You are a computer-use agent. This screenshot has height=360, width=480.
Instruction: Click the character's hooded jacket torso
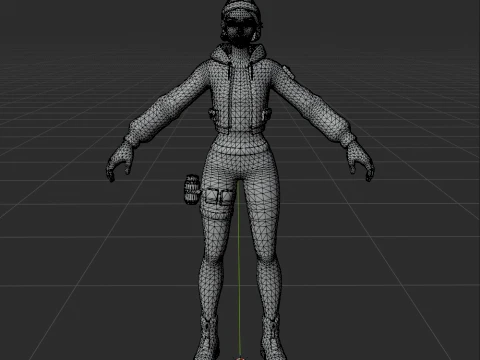pyautogui.click(x=239, y=90)
